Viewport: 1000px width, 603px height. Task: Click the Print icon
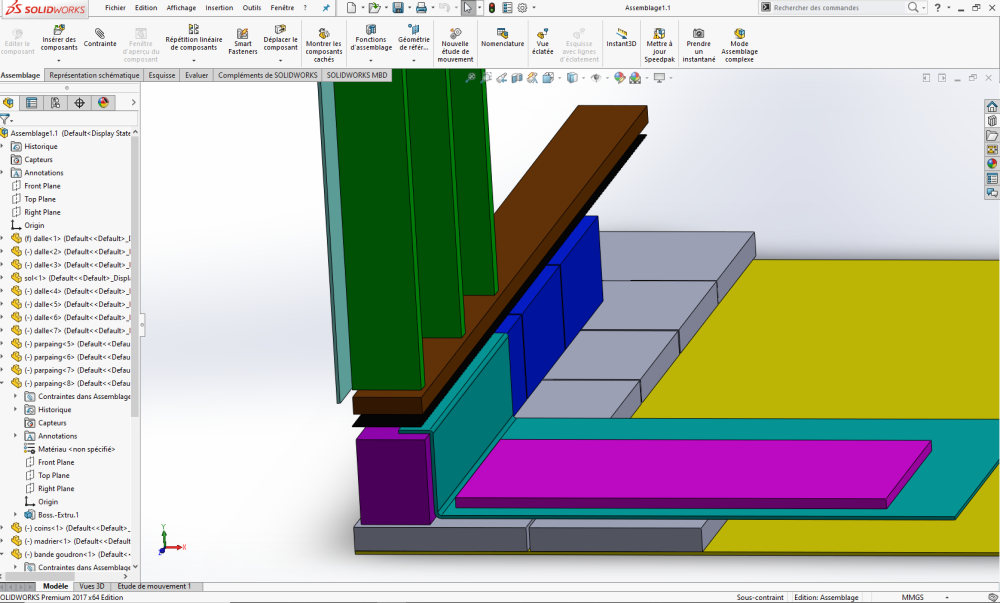click(421, 8)
